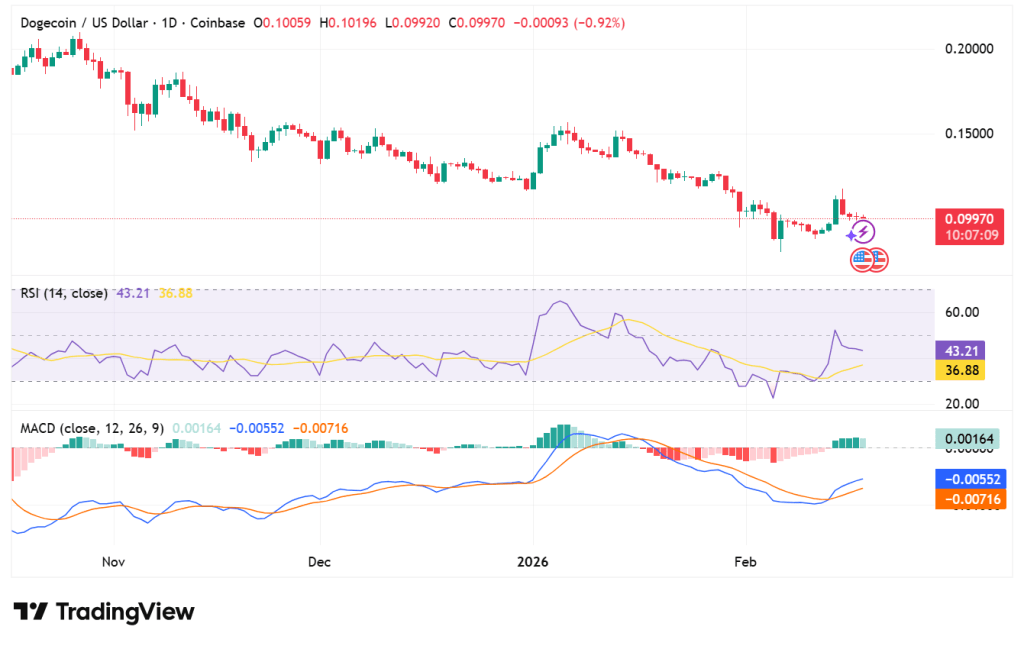Click the blue -0.00552 MACD line tag
The height and width of the screenshot is (646, 1024).
click(x=970, y=479)
